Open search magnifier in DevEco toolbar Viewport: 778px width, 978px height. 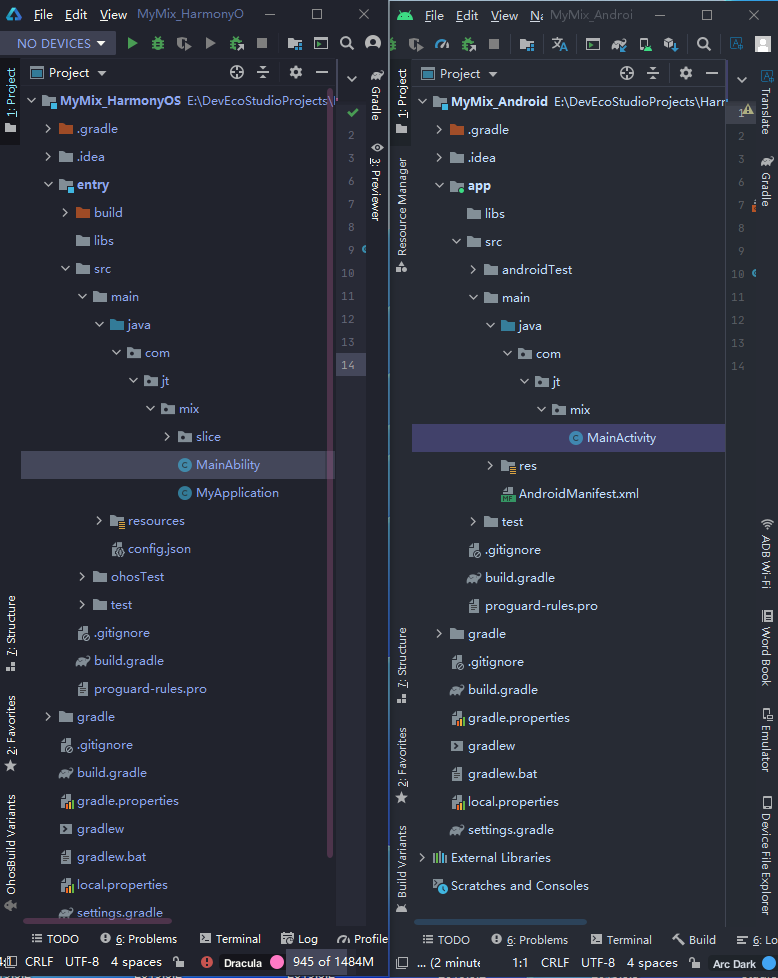[x=347, y=43]
